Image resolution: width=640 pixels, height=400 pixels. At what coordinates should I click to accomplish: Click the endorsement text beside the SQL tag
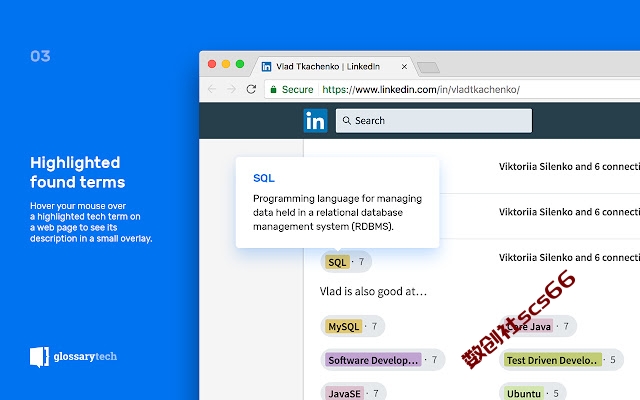(569, 258)
